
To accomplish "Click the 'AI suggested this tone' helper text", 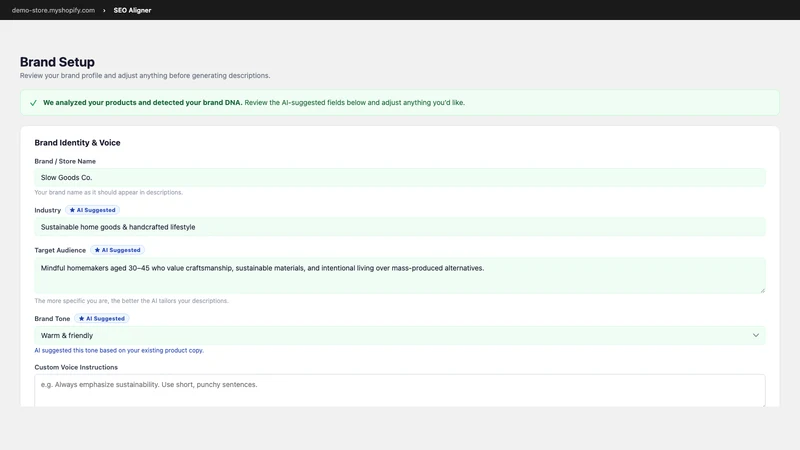I will [119, 351].
